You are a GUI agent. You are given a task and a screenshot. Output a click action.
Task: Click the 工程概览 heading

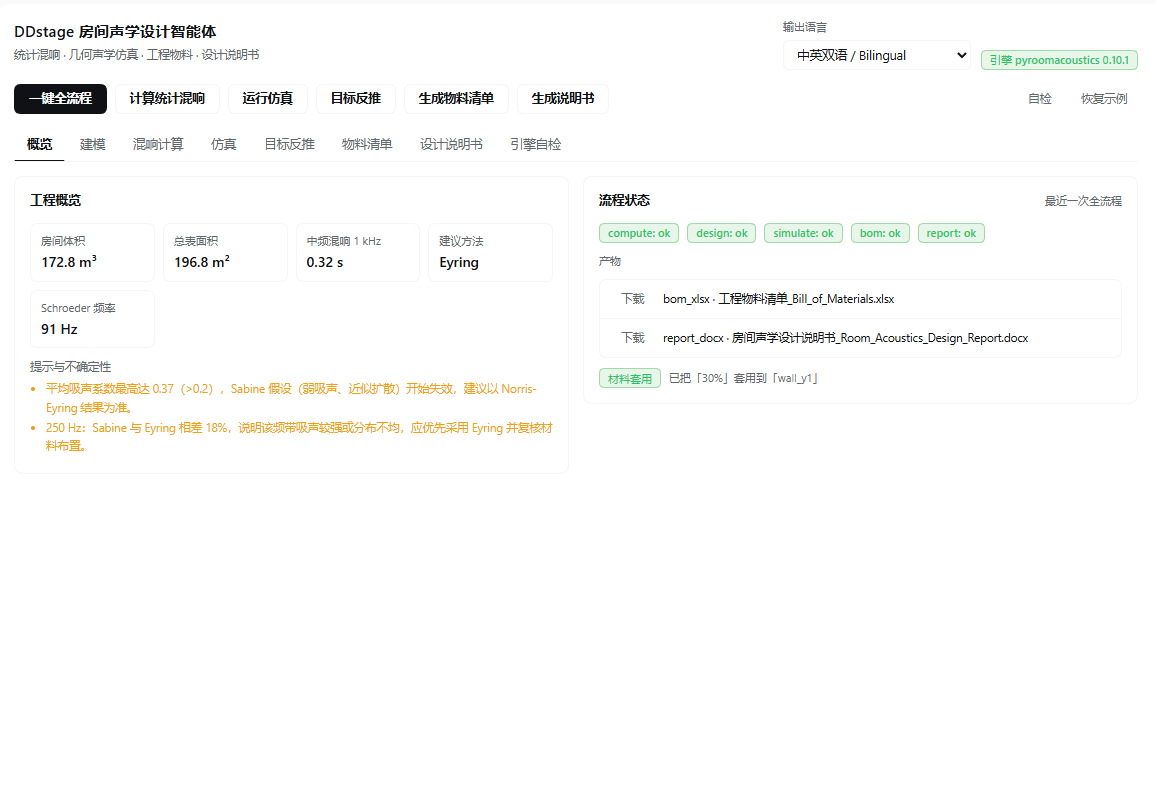[x=55, y=200]
